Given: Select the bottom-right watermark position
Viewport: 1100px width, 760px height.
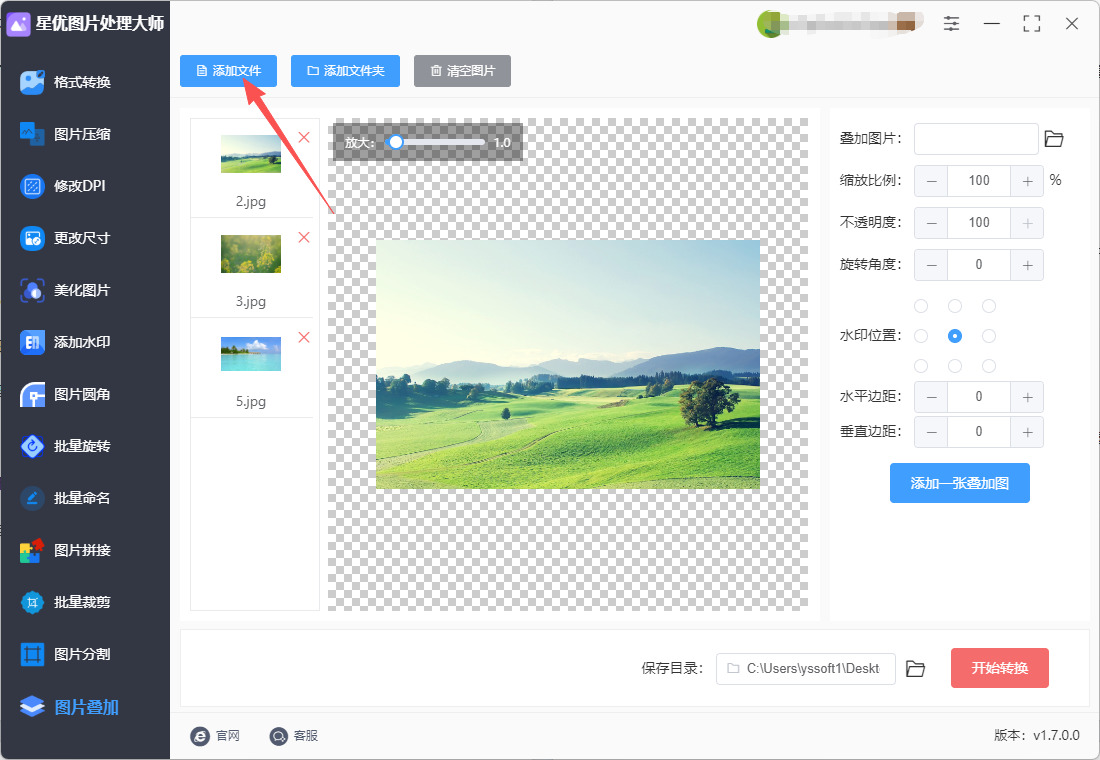Looking at the screenshot, I should pyautogui.click(x=989, y=366).
